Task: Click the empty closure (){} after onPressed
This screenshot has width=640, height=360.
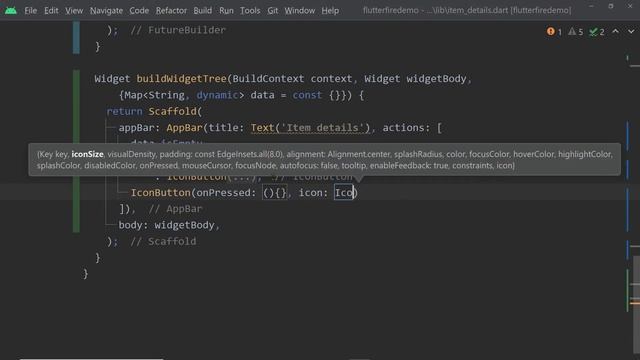Action: click(x=274, y=193)
